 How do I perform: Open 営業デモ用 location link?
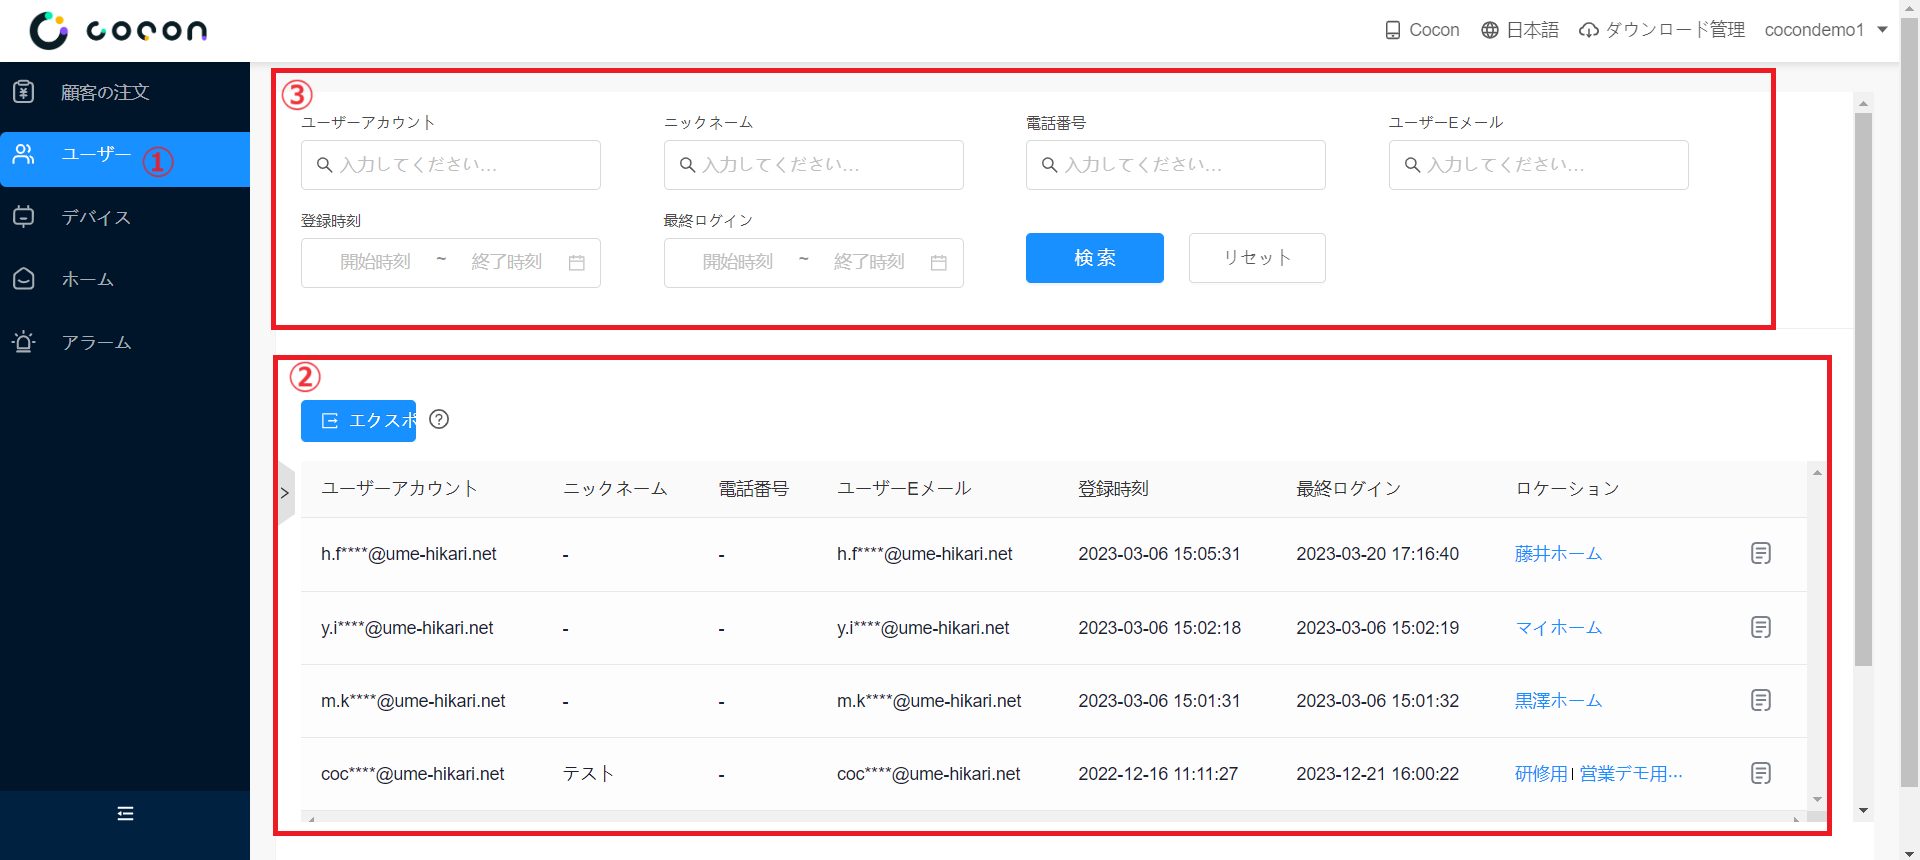coord(1631,774)
